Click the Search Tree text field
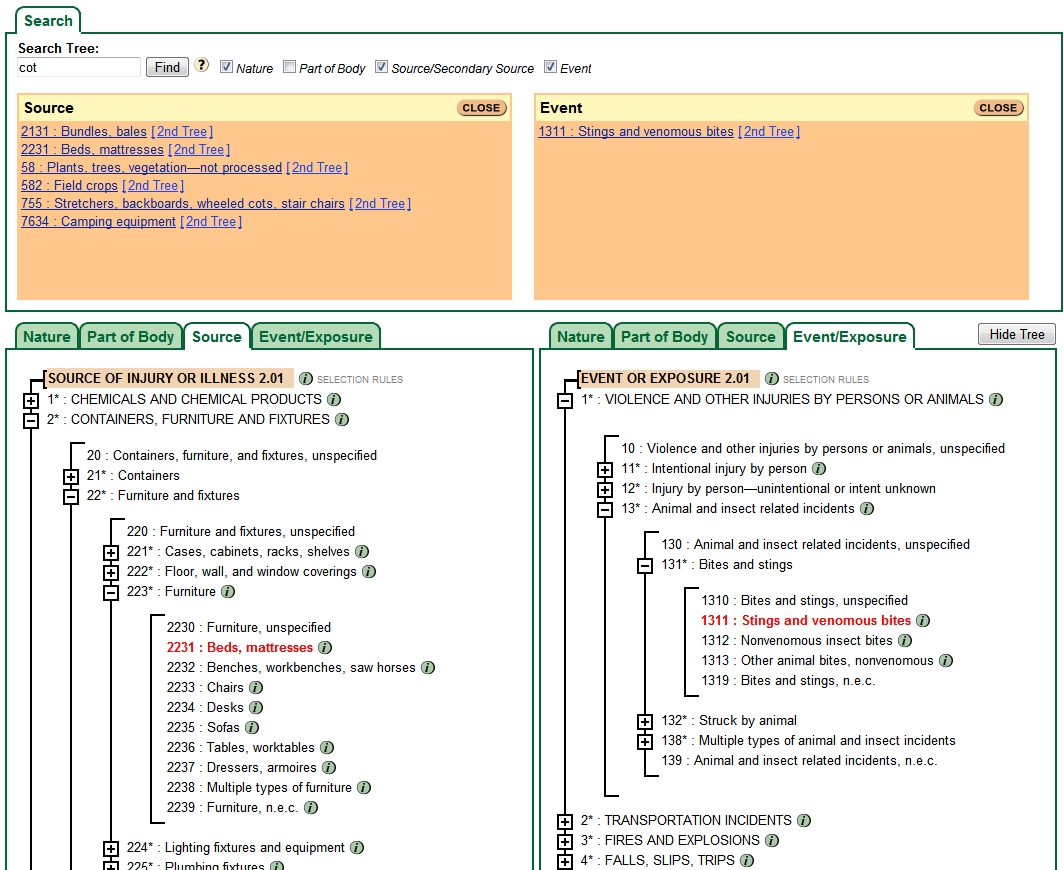Viewport: 1064px width, 870px height. tap(79, 67)
